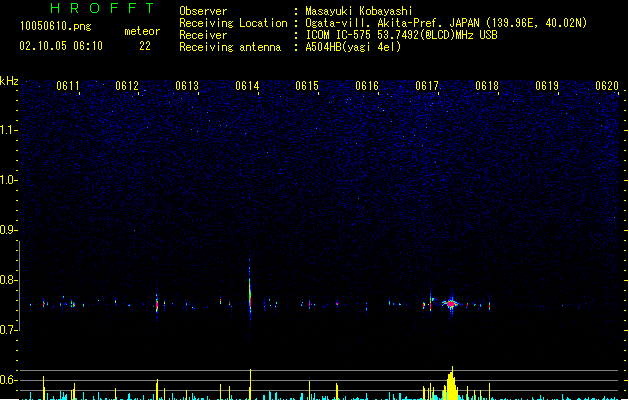Select the yellow intensity spike below 0614

[x=250, y=384]
